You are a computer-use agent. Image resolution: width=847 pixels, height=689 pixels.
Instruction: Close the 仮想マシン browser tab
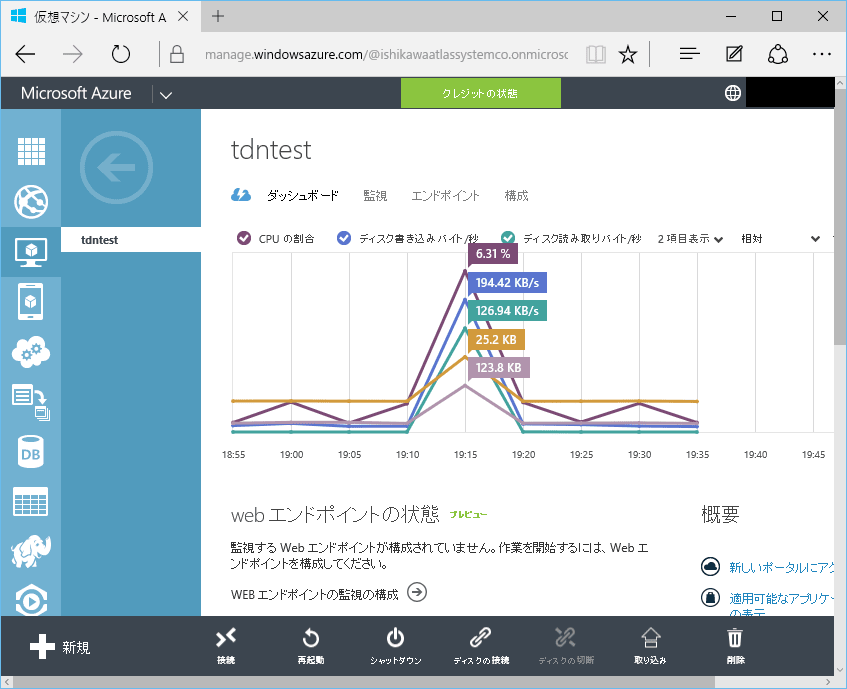pos(183,16)
